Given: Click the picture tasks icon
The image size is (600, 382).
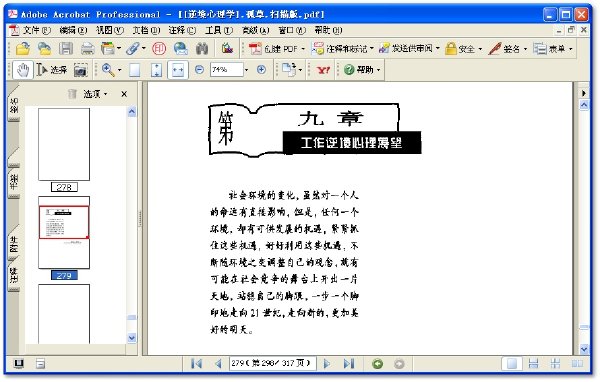Looking at the screenshot, I should click(x=227, y=48).
